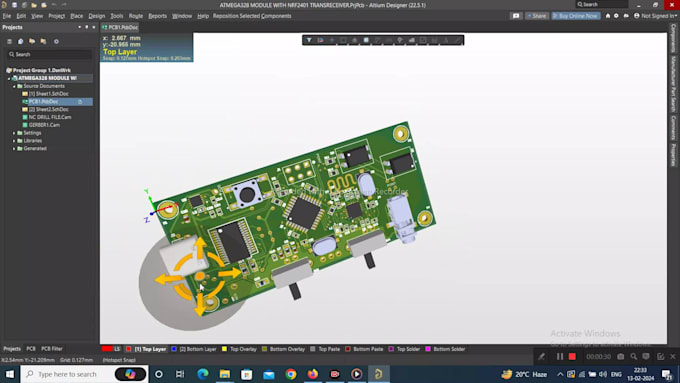The height and width of the screenshot is (383, 680).
Task: Open the File menu
Action: pos(7,16)
